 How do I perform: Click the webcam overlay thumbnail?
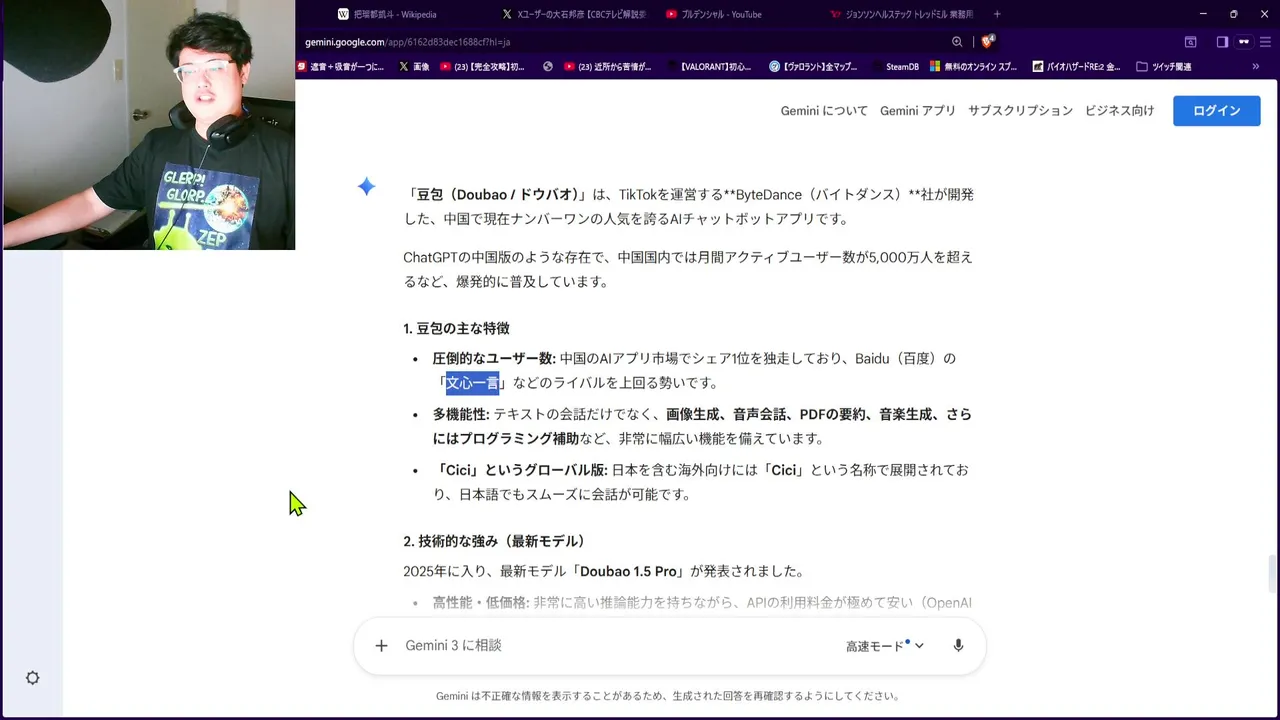point(148,124)
